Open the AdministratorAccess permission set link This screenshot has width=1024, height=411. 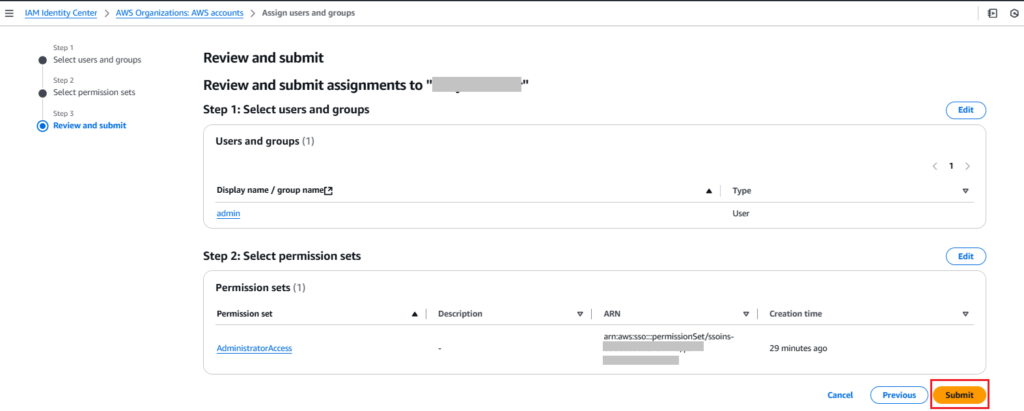pyautogui.click(x=254, y=348)
